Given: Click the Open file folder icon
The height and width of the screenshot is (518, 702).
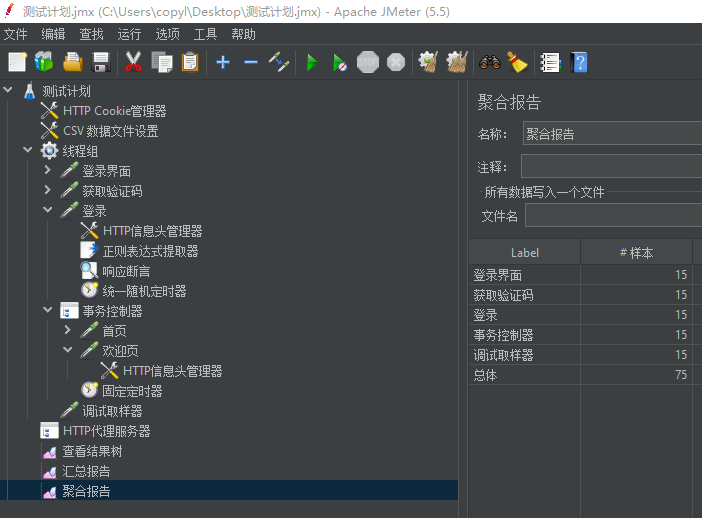Looking at the screenshot, I should [x=73, y=62].
